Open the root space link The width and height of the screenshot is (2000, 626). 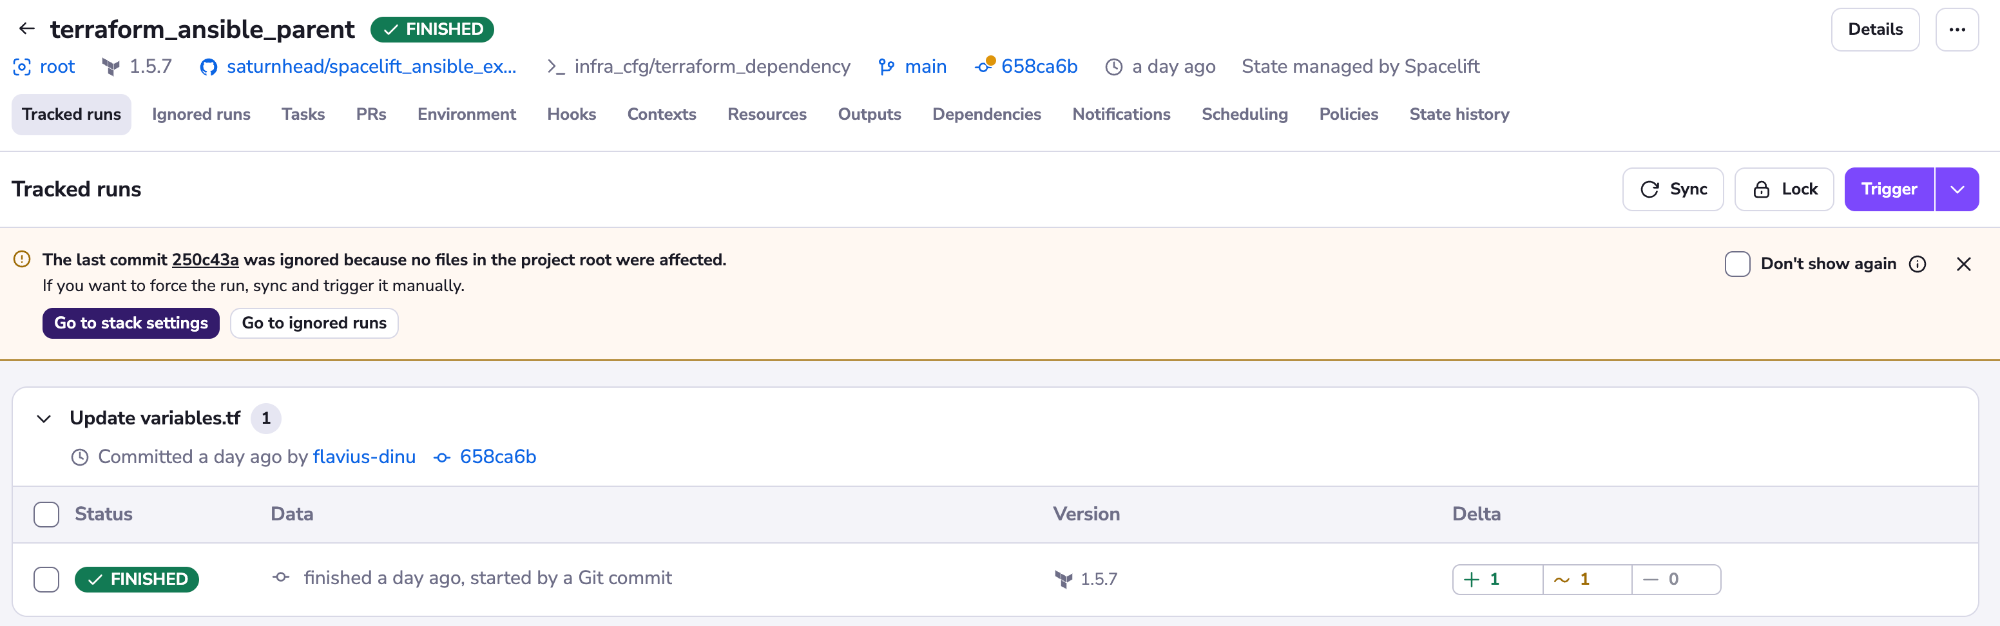pyautogui.click(x=57, y=67)
